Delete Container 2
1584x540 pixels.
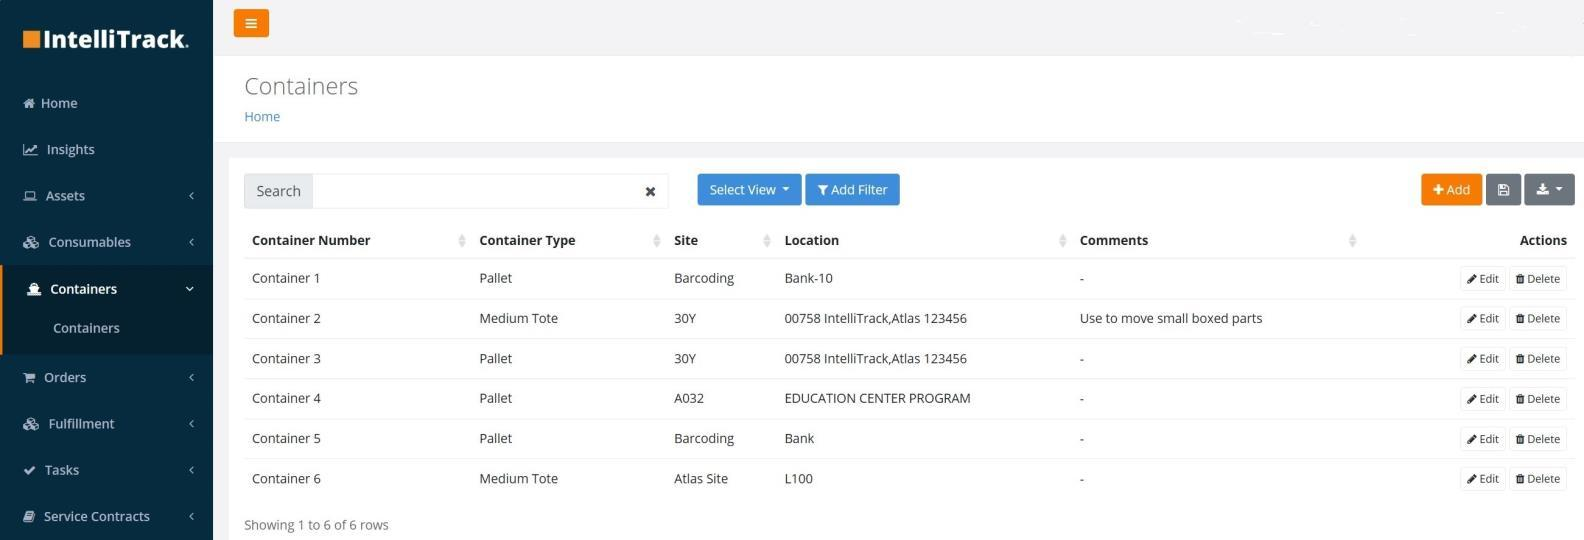tap(1537, 319)
